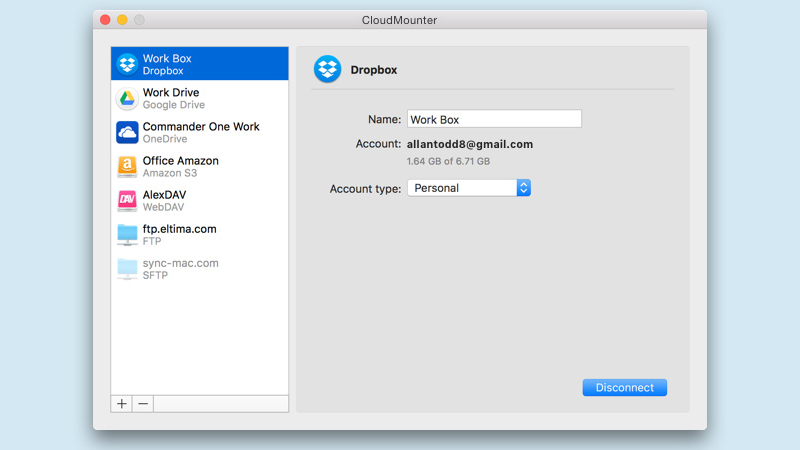Screen dimensions: 800x450
Task: Click the Account type dropdown blue arrows
Action: coord(523,188)
